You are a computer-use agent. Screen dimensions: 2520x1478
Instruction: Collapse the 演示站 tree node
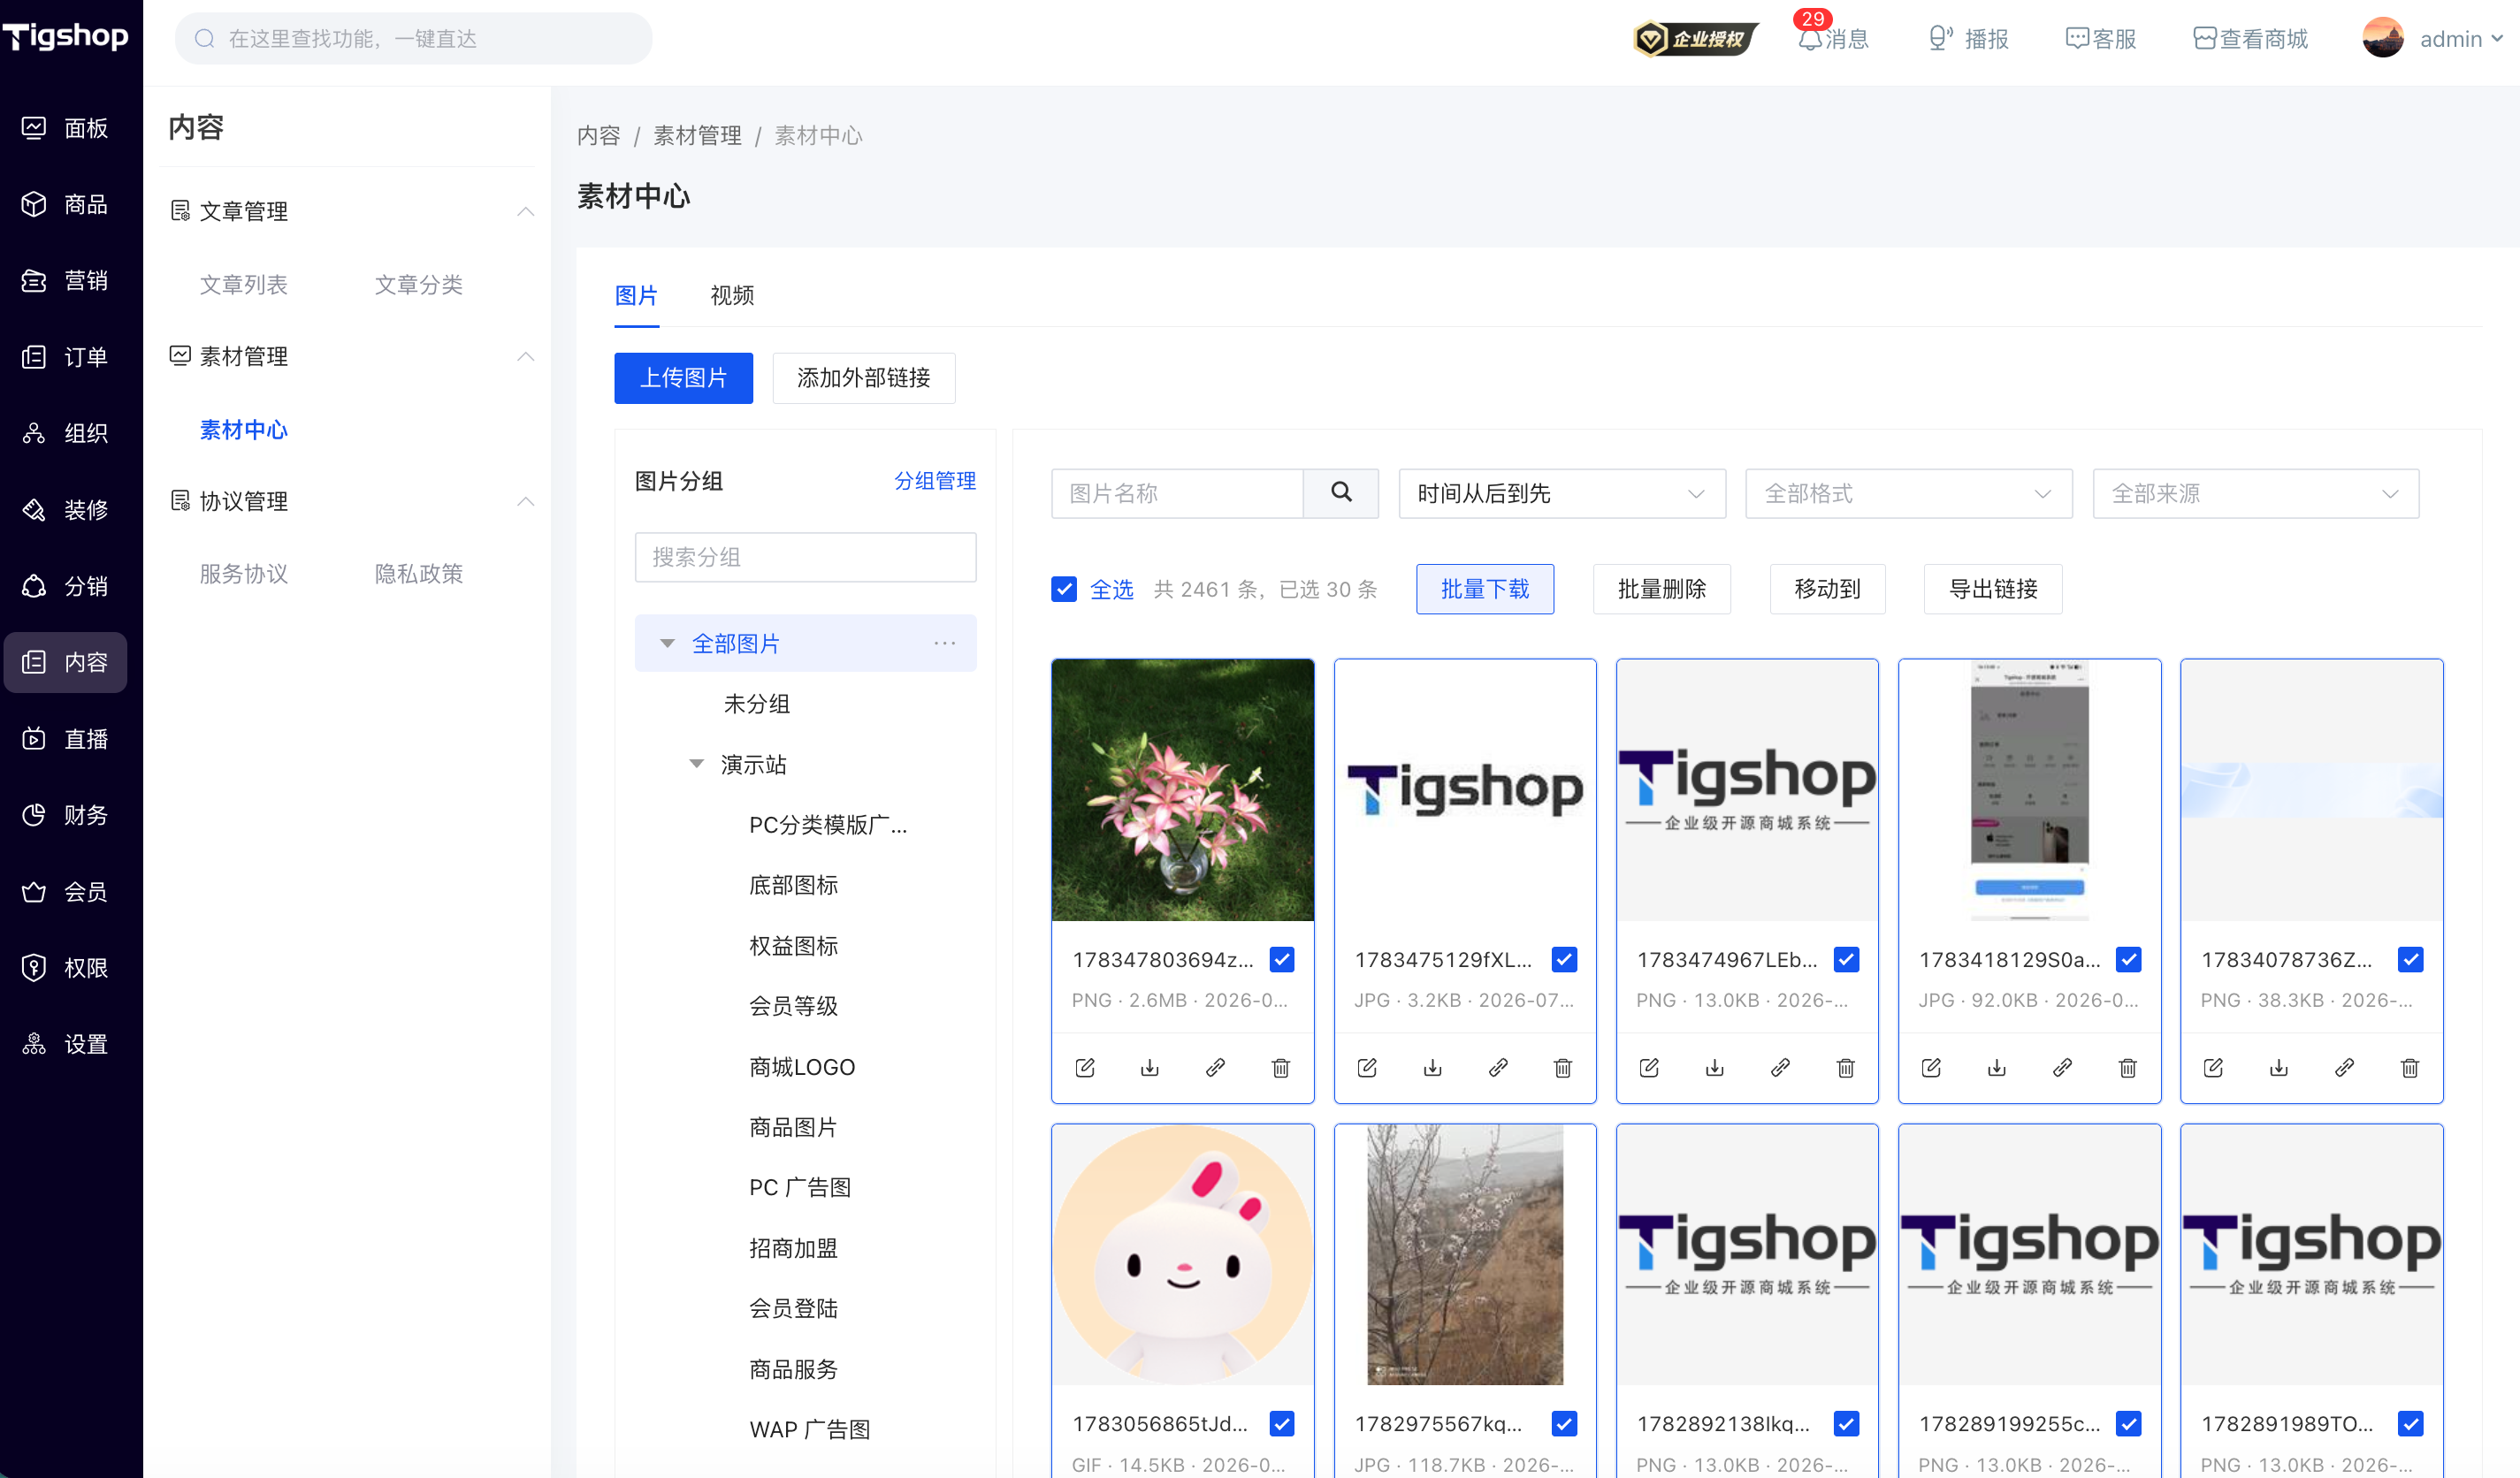coord(697,764)
